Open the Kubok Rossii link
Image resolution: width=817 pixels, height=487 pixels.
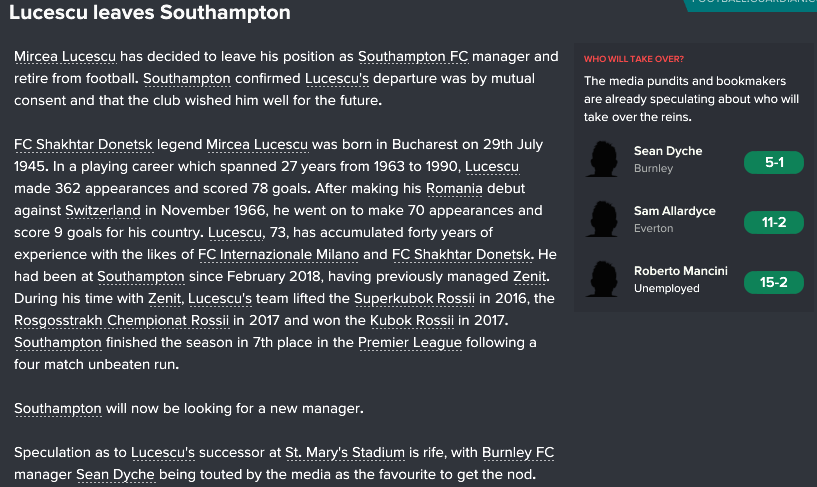click(x=412, y=320)
